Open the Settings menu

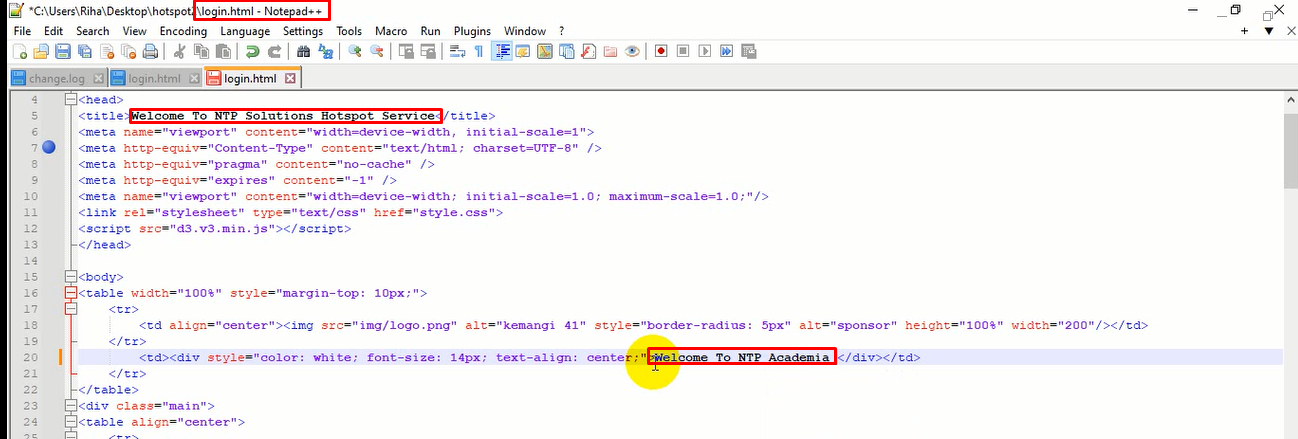pos(303,31)
